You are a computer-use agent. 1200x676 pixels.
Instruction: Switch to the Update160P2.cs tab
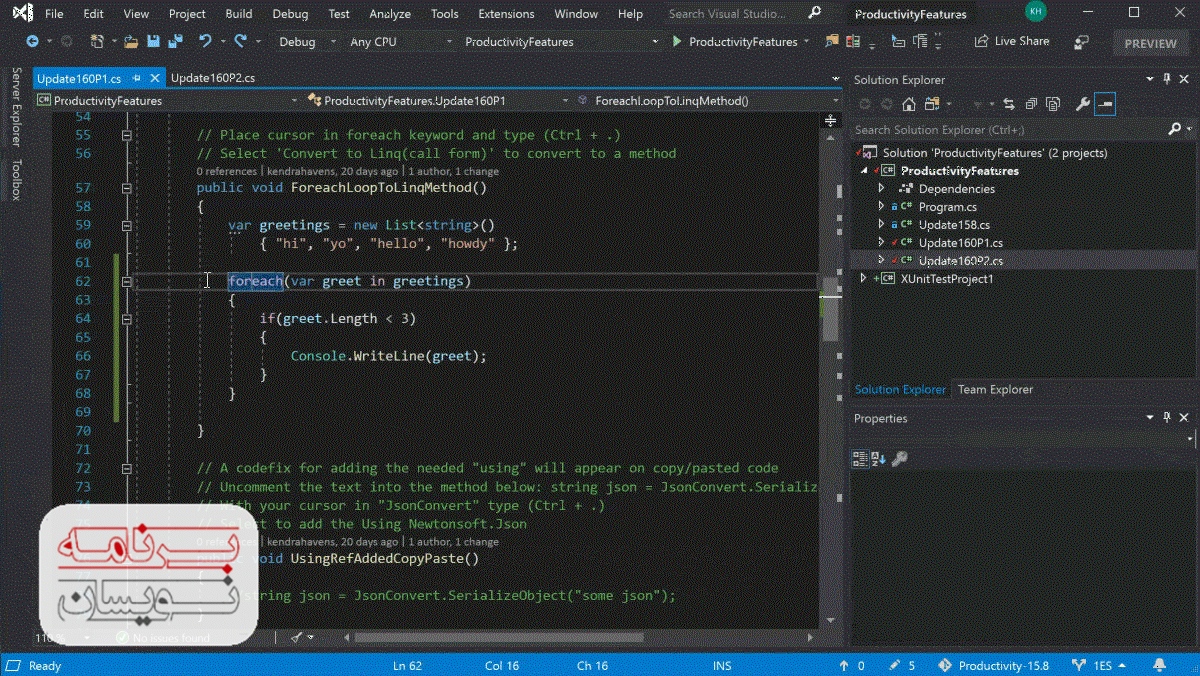coord(213,78)
